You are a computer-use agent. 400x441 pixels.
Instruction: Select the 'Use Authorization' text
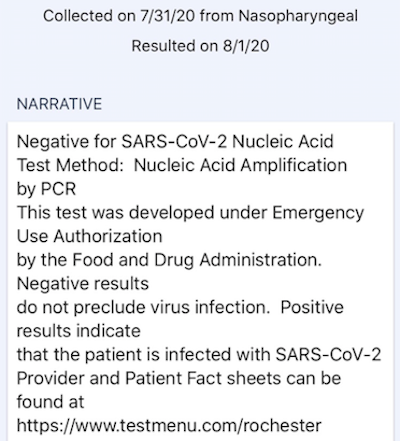(x=90, y=236)
